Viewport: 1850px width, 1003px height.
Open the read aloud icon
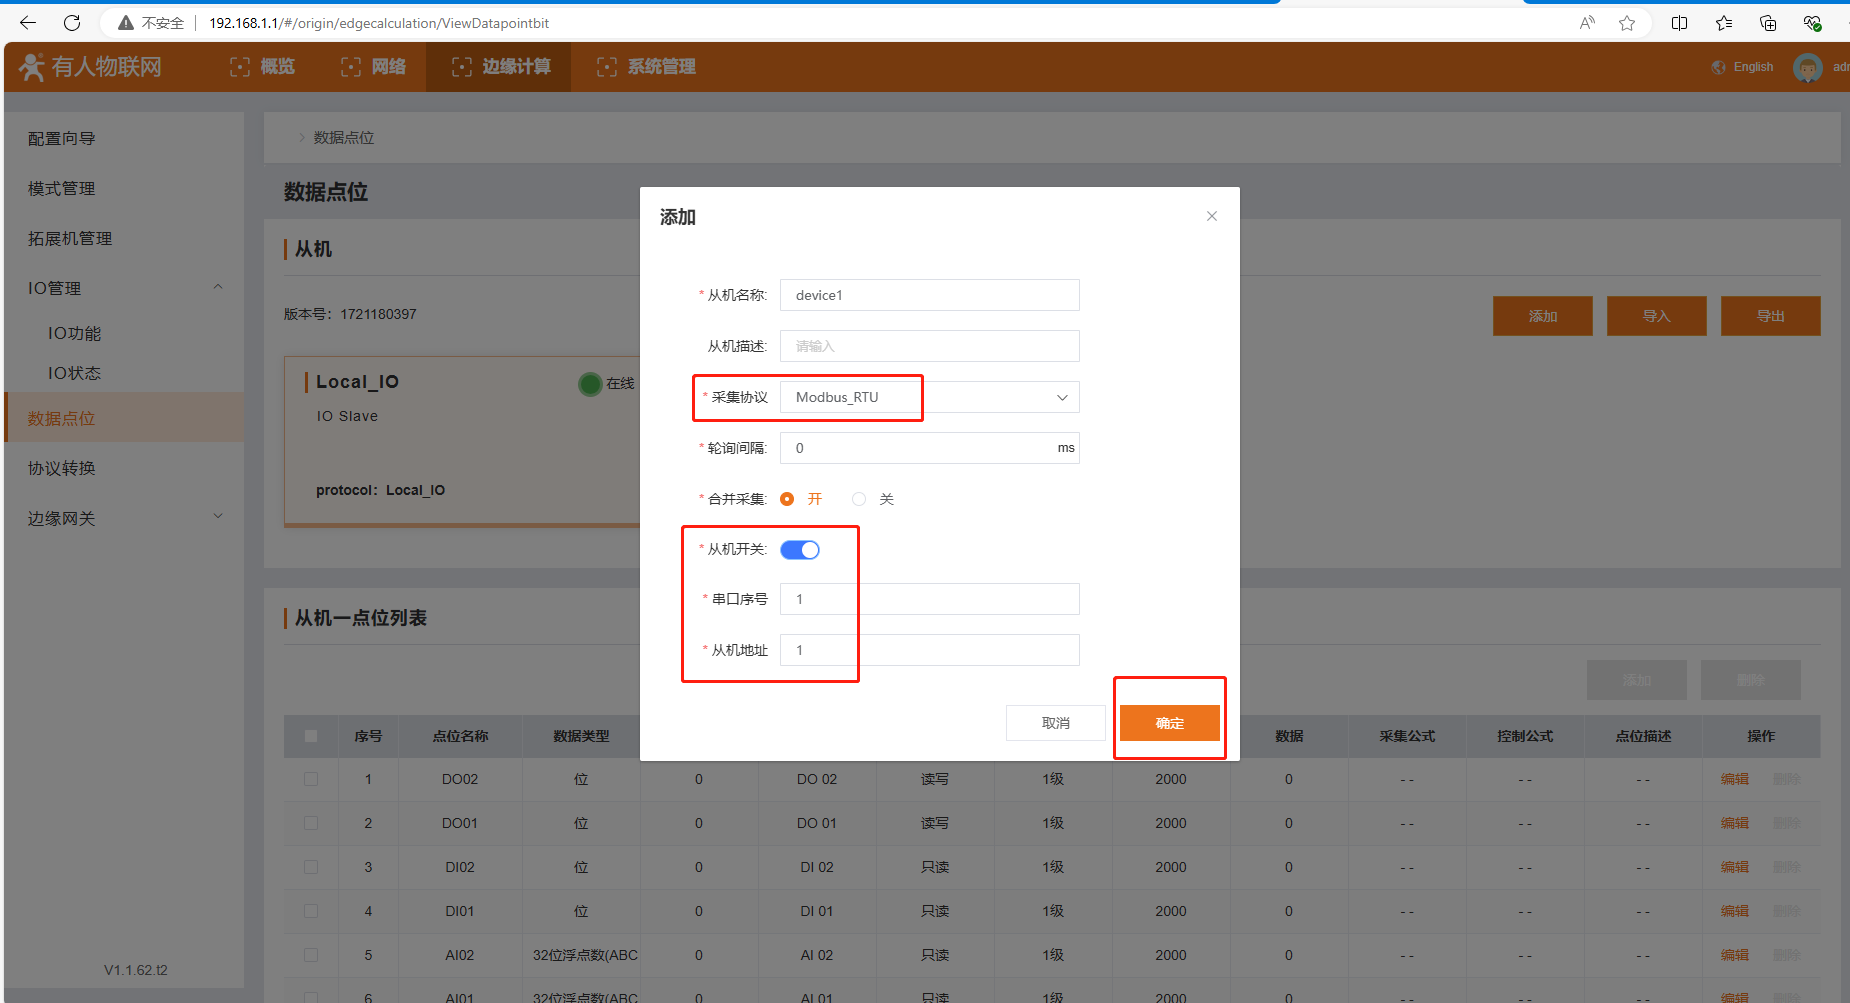pyautogui.click(x=1586, y=23)
